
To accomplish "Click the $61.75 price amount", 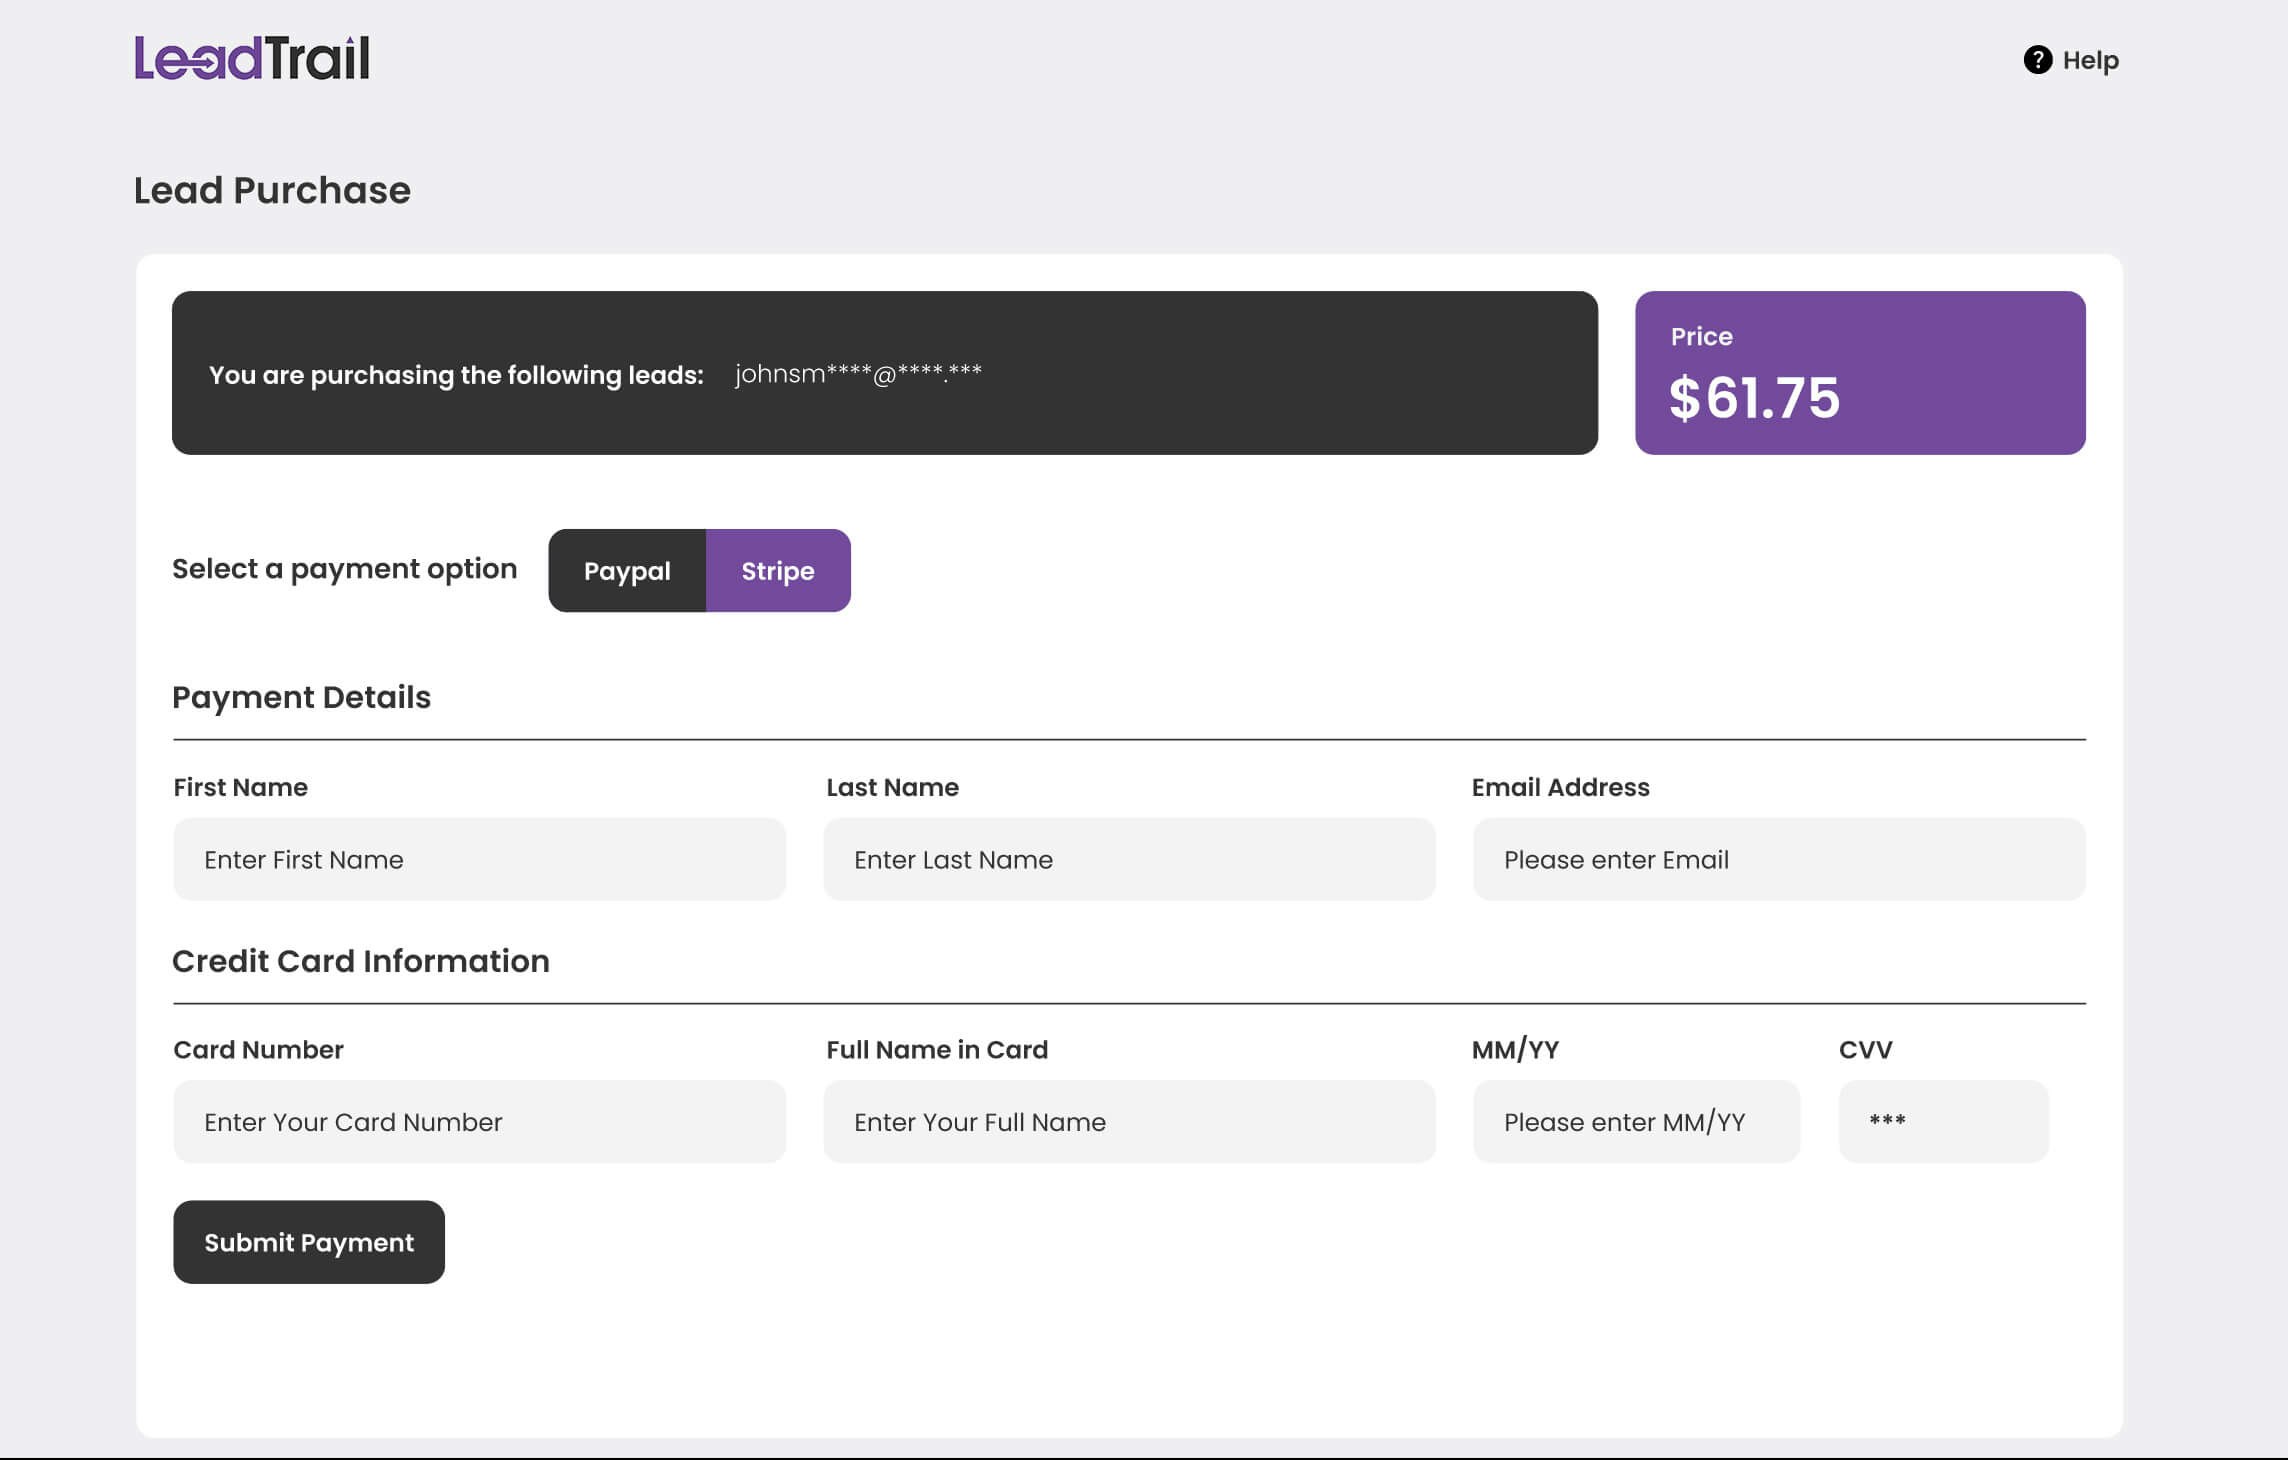I will tap(1754, 398).
